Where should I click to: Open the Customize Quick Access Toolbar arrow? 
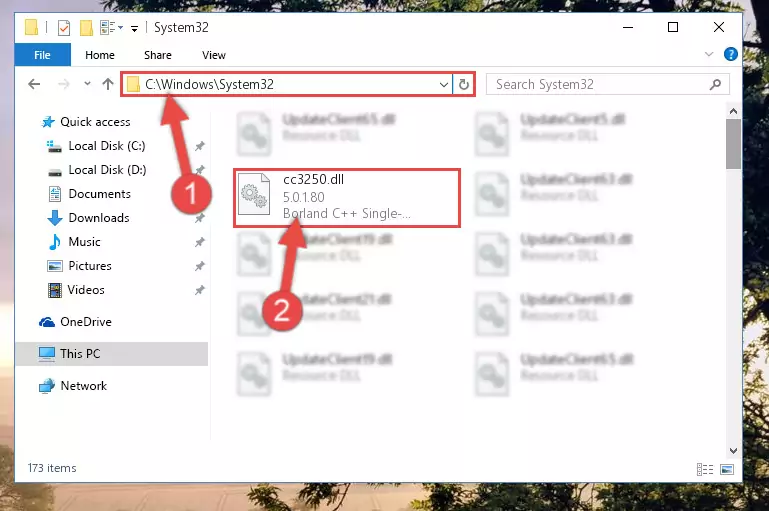point(134,29)
